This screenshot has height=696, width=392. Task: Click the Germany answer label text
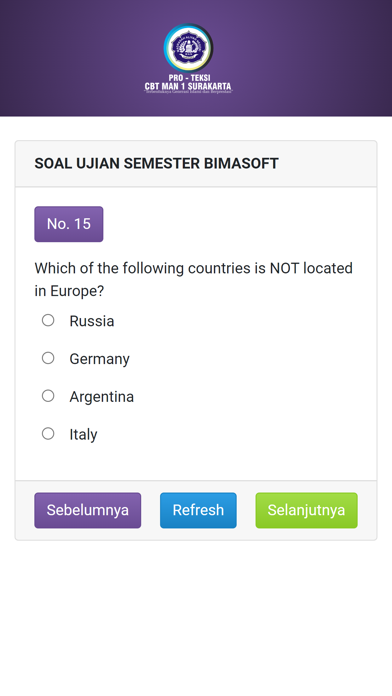click(99, 359)
